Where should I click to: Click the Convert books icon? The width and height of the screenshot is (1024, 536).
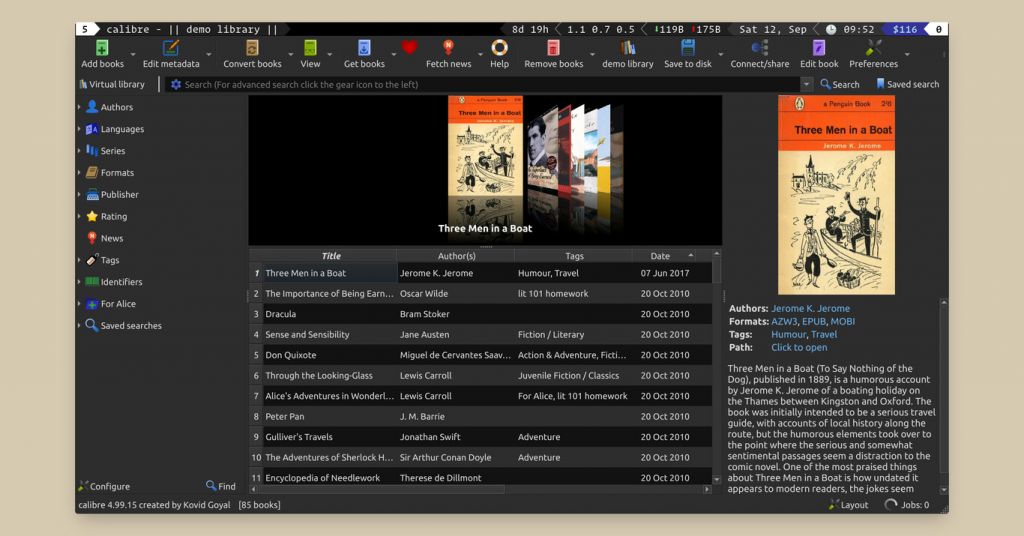(252, 49)
